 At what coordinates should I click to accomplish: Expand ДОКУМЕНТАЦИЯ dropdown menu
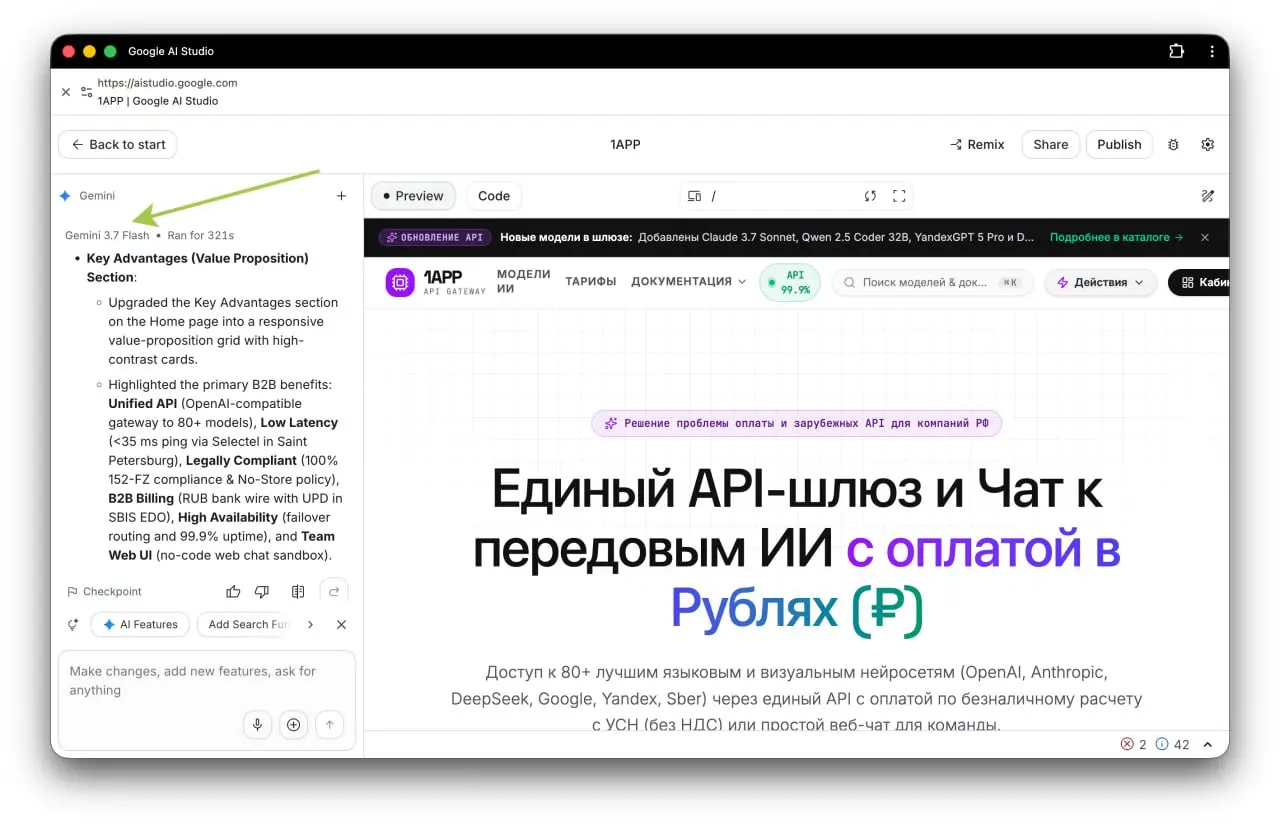[688, 282]
